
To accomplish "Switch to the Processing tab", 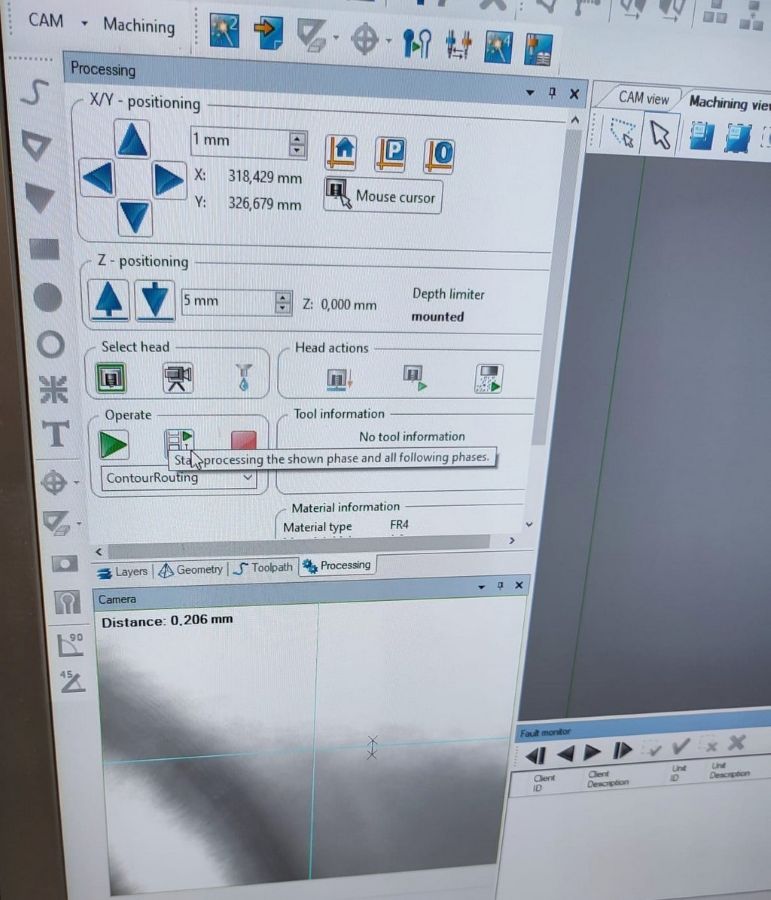I will 337,565.
